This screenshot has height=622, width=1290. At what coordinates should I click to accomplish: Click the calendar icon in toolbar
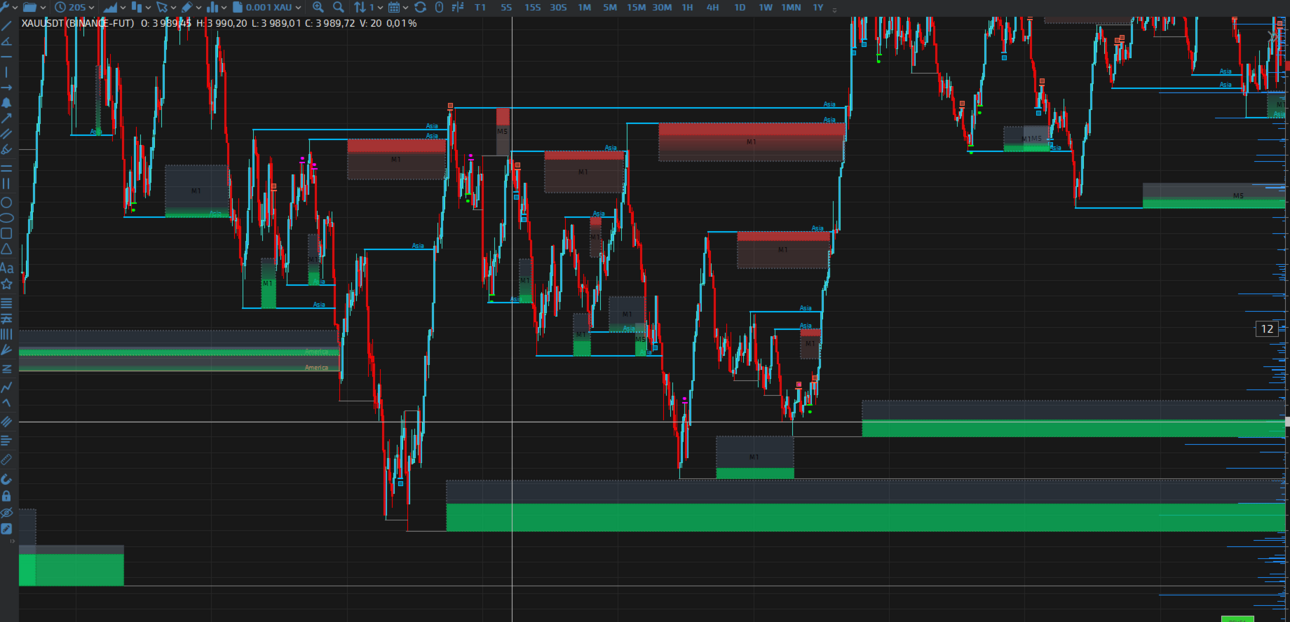[394, 7]
